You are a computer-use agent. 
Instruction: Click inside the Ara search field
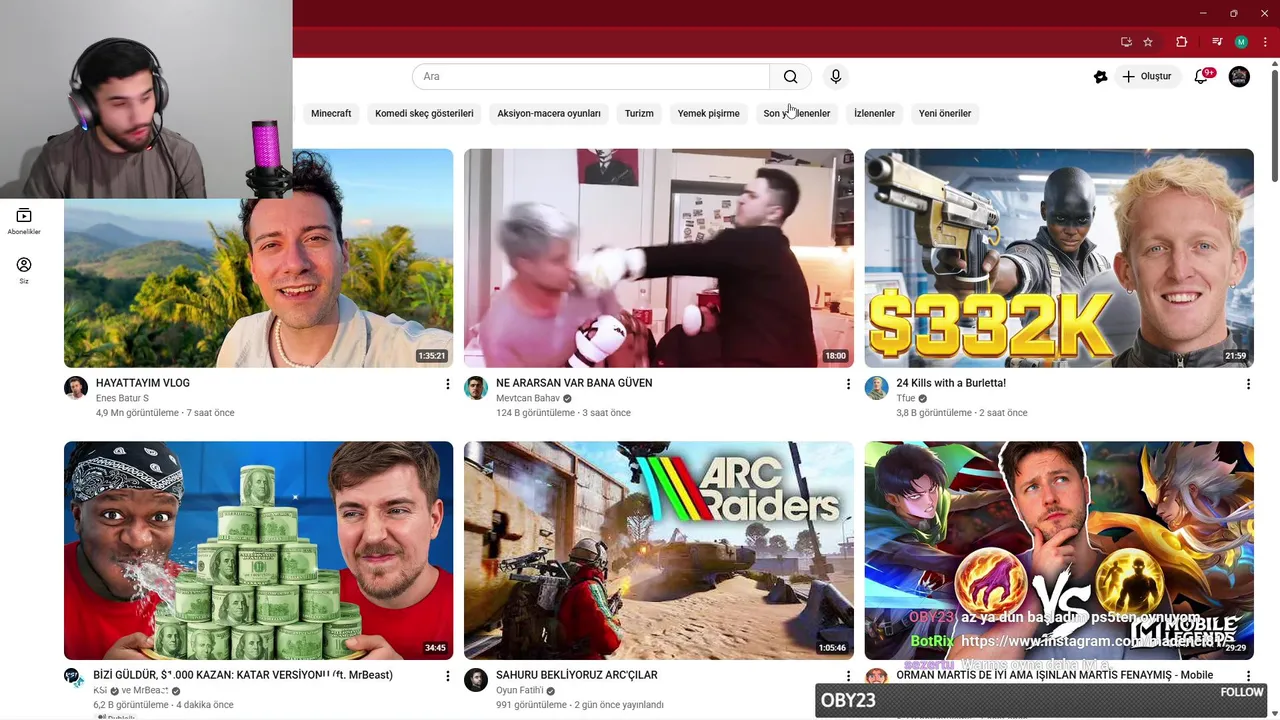591,77
